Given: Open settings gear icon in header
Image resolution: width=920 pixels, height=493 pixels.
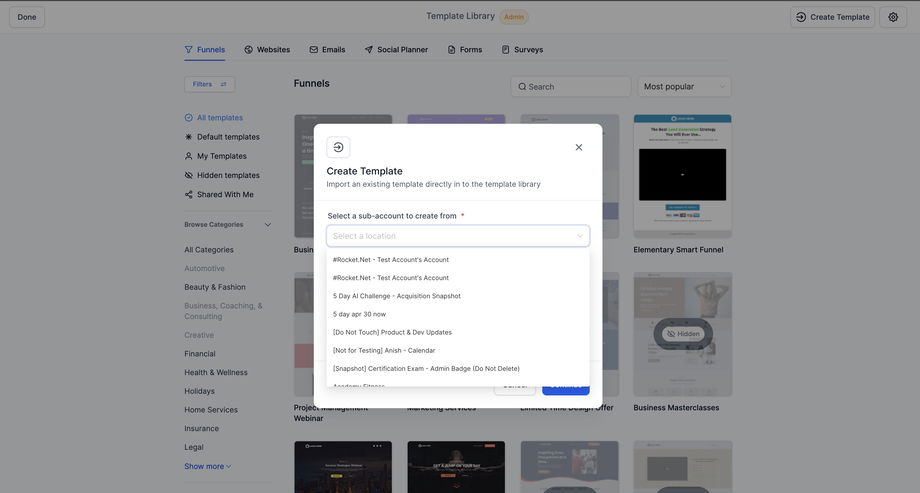Looking at the screenshot, I should [893, 17].
